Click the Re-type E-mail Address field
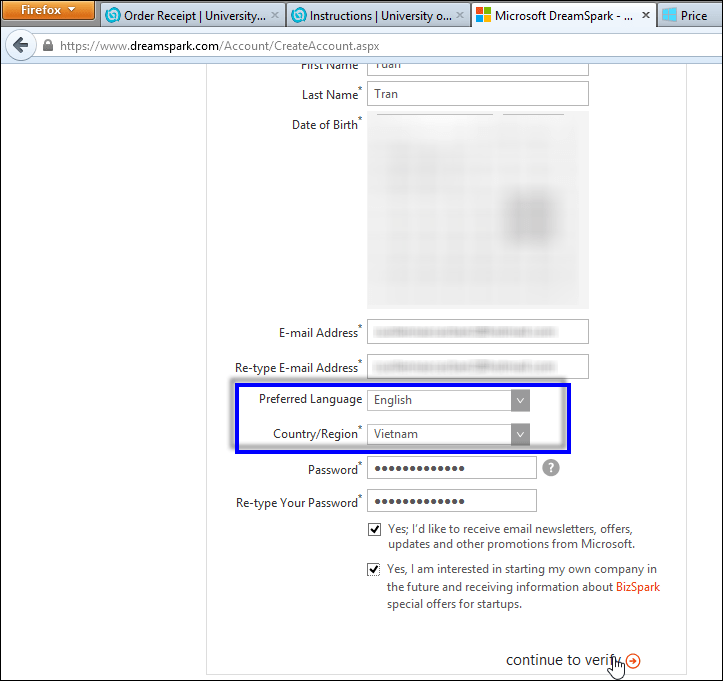This screenshot has height=681, width=723. [x=478, y=367]
